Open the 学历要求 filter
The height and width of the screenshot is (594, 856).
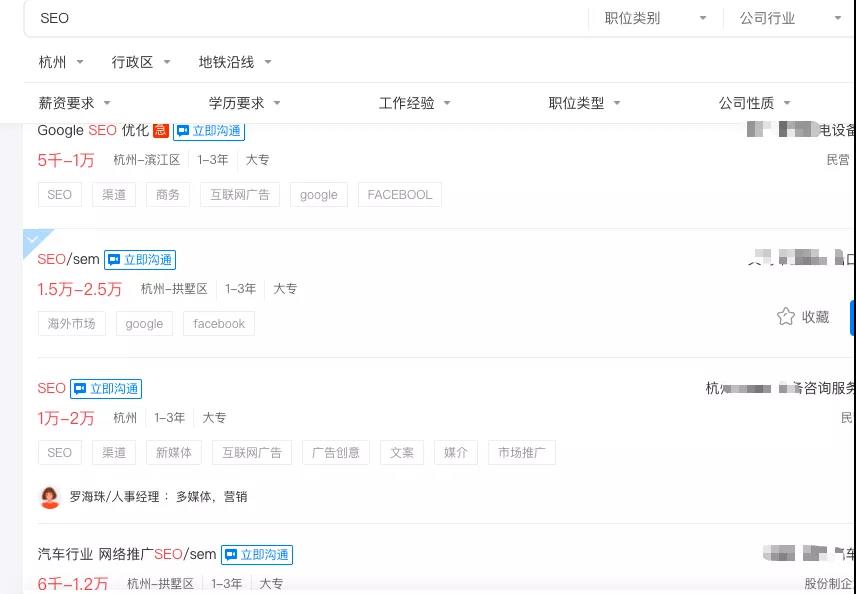coord(244,103)
